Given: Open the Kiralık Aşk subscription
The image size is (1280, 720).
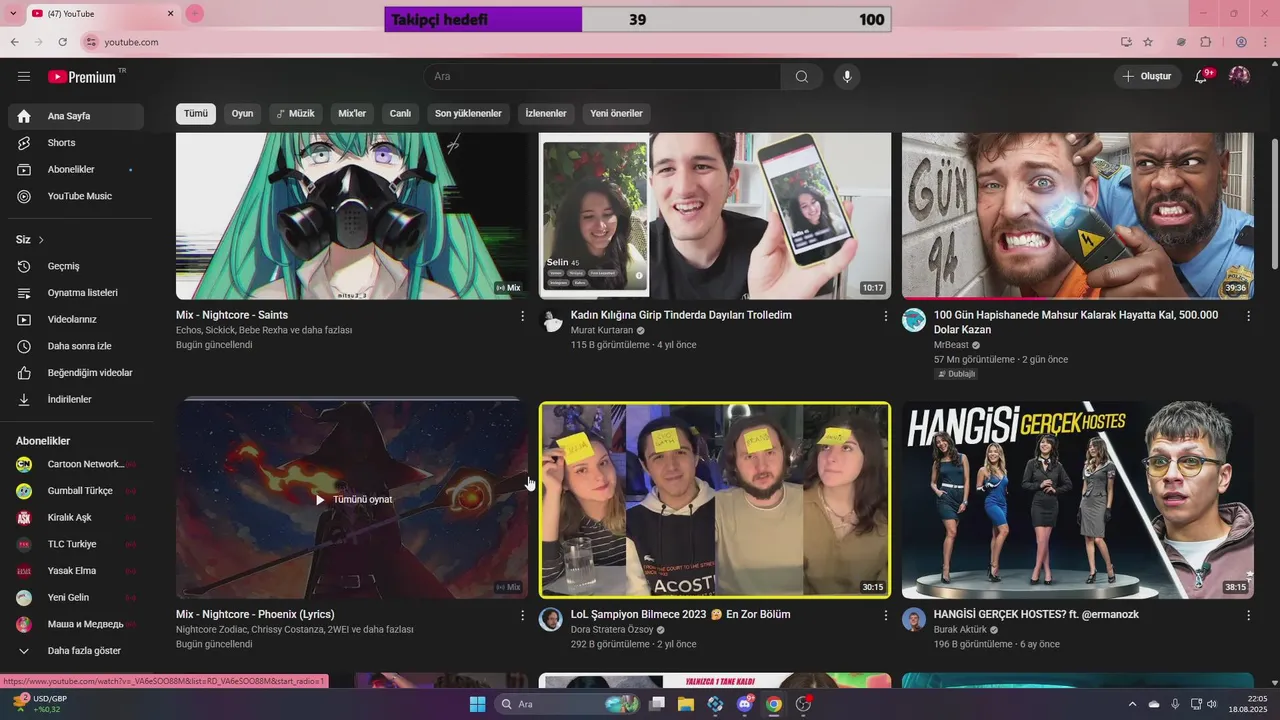Looking at the screenshot, I should (76, 517).
